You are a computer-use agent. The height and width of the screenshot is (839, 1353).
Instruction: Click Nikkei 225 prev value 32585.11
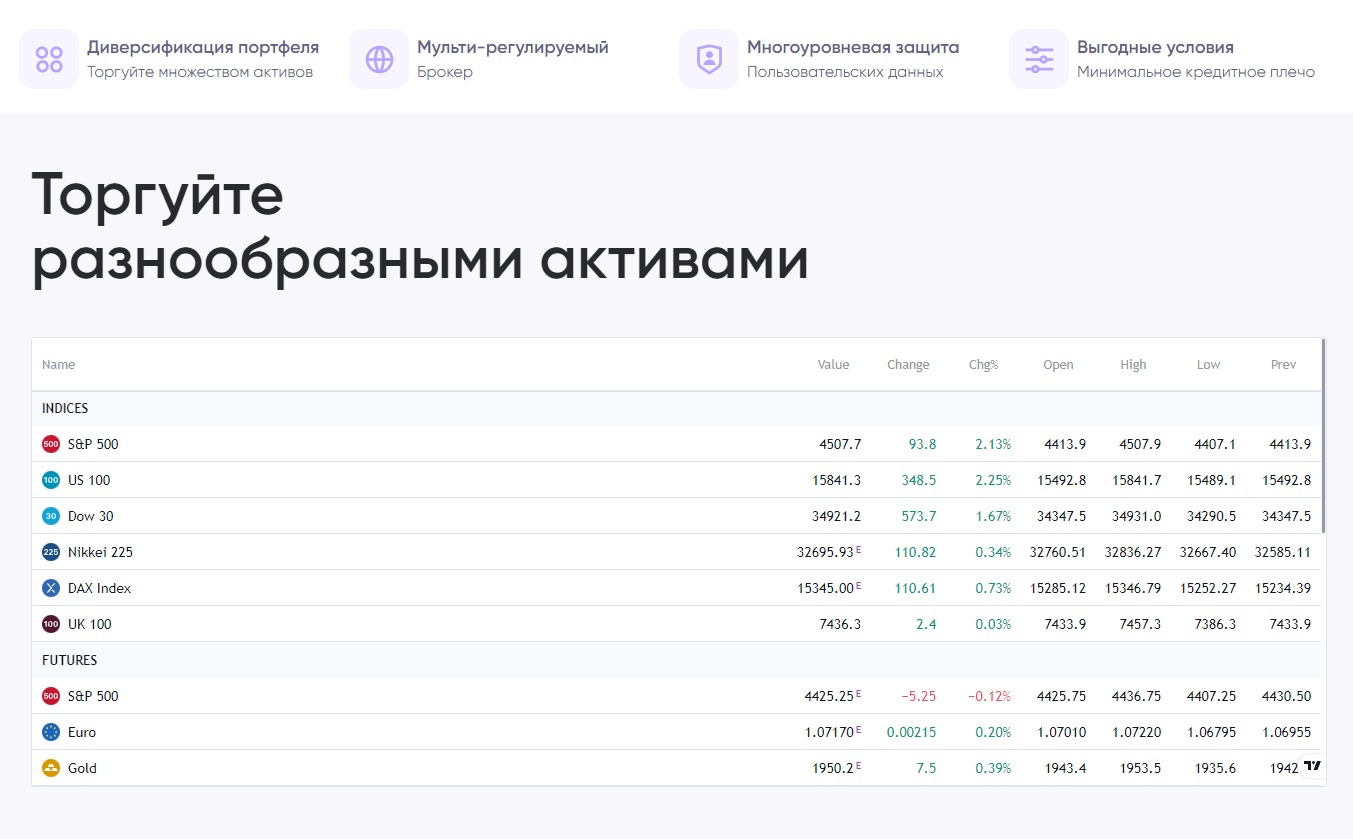pos(1283,552)
